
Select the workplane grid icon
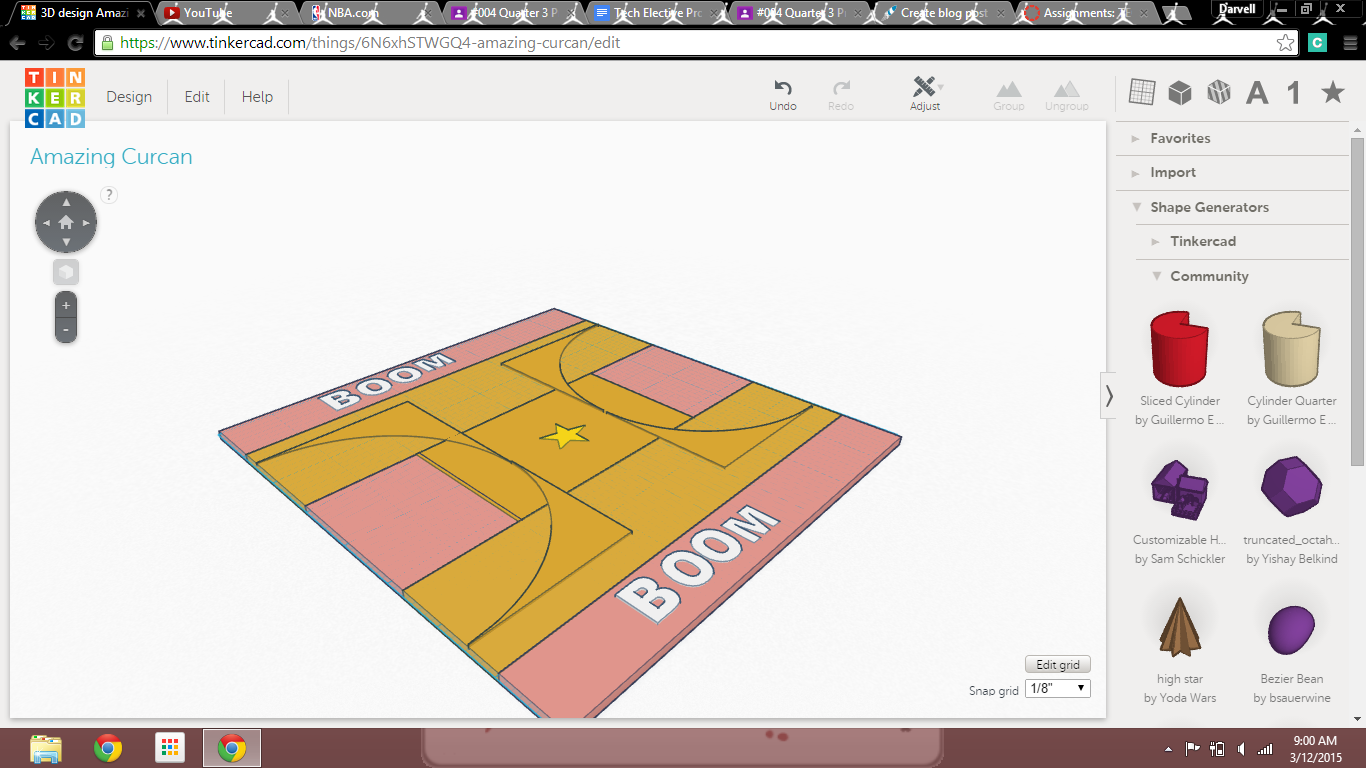(1141, 93)
